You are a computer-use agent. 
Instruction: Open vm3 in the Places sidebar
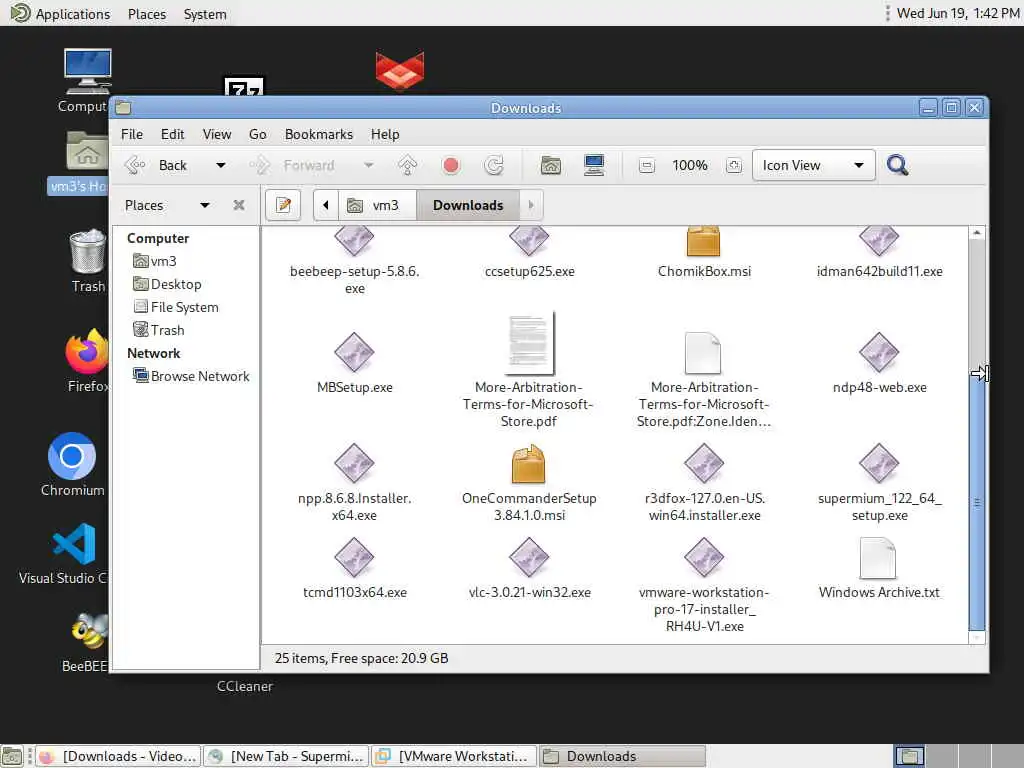click(x=155, y=261)
